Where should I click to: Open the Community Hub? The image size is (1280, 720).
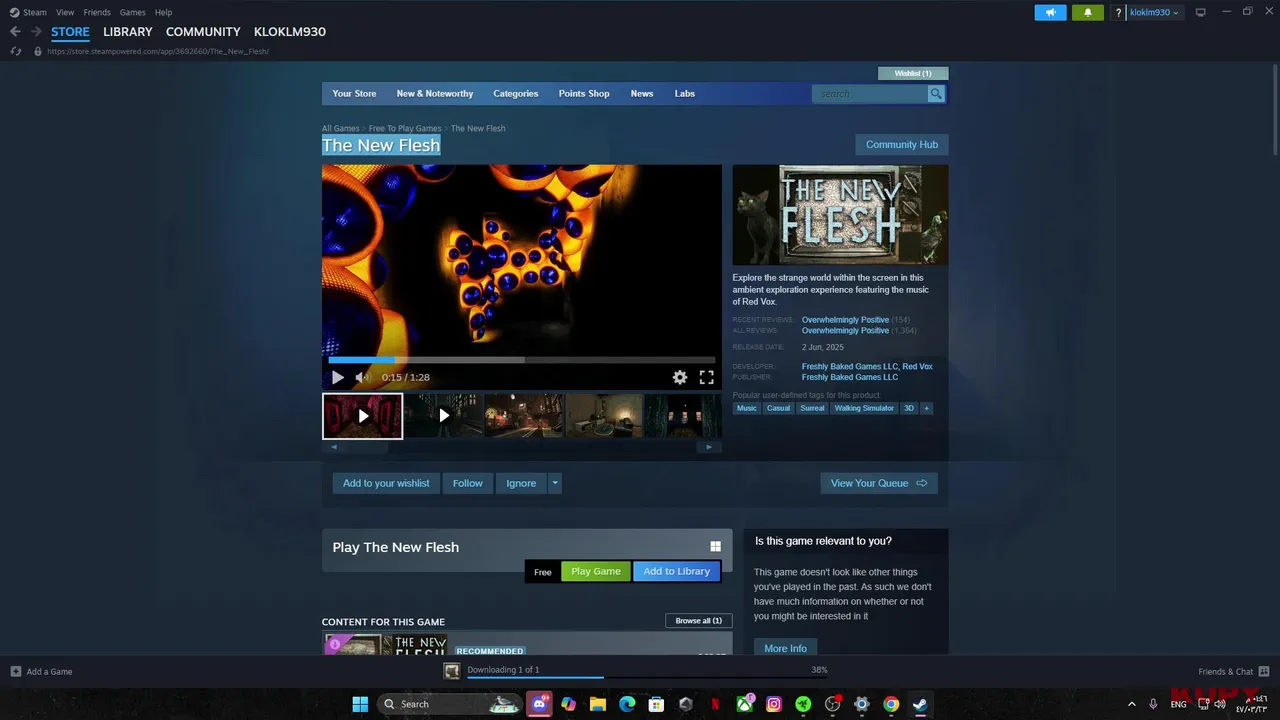pyautogui.click(x=902, y=145)
